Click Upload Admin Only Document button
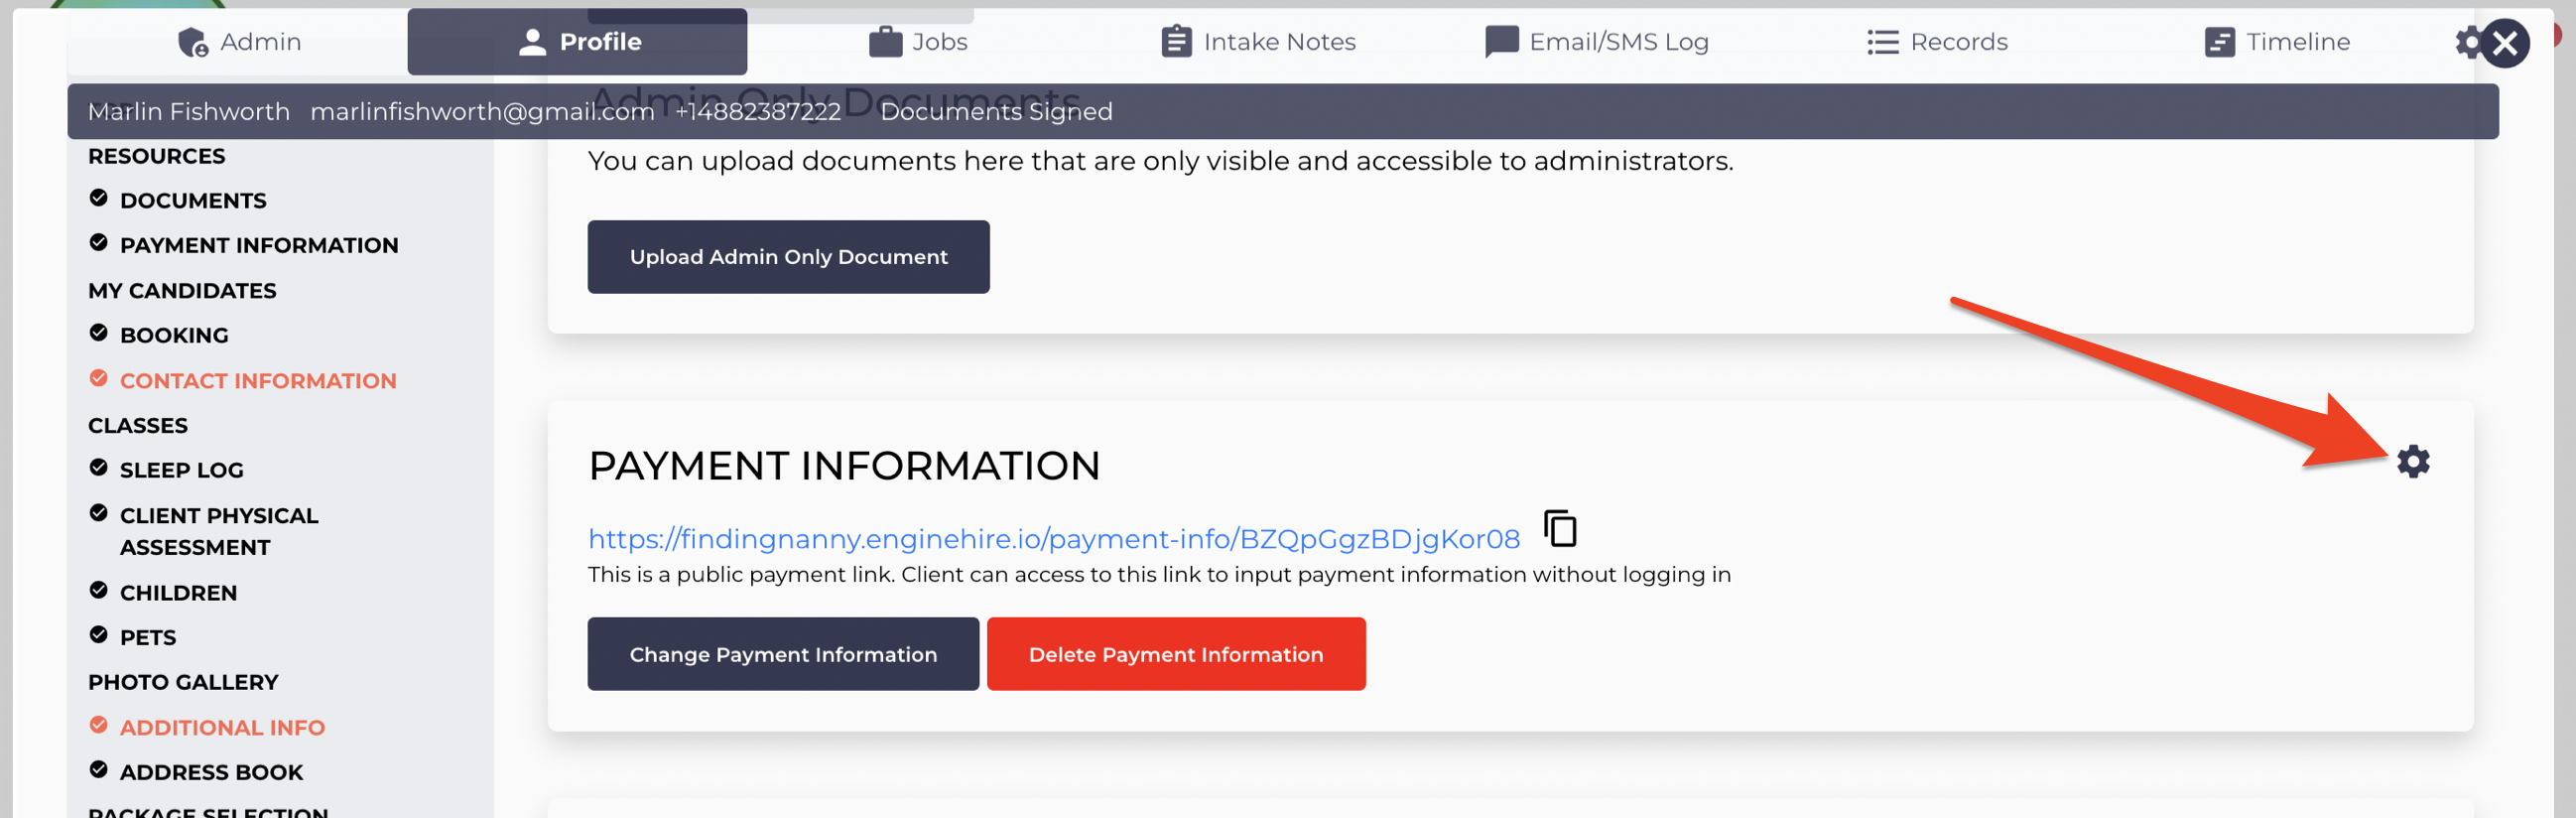Screen dimensions: 2576x818 coord(788,257)
